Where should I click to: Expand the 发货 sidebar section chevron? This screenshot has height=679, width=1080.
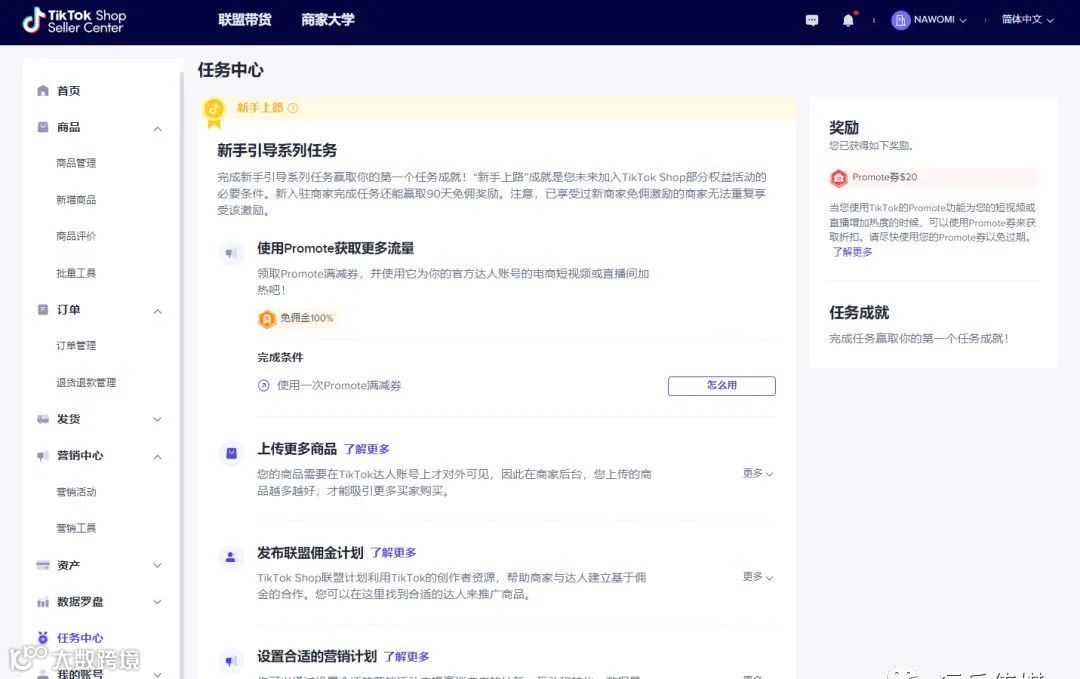(x=158, y=419)
